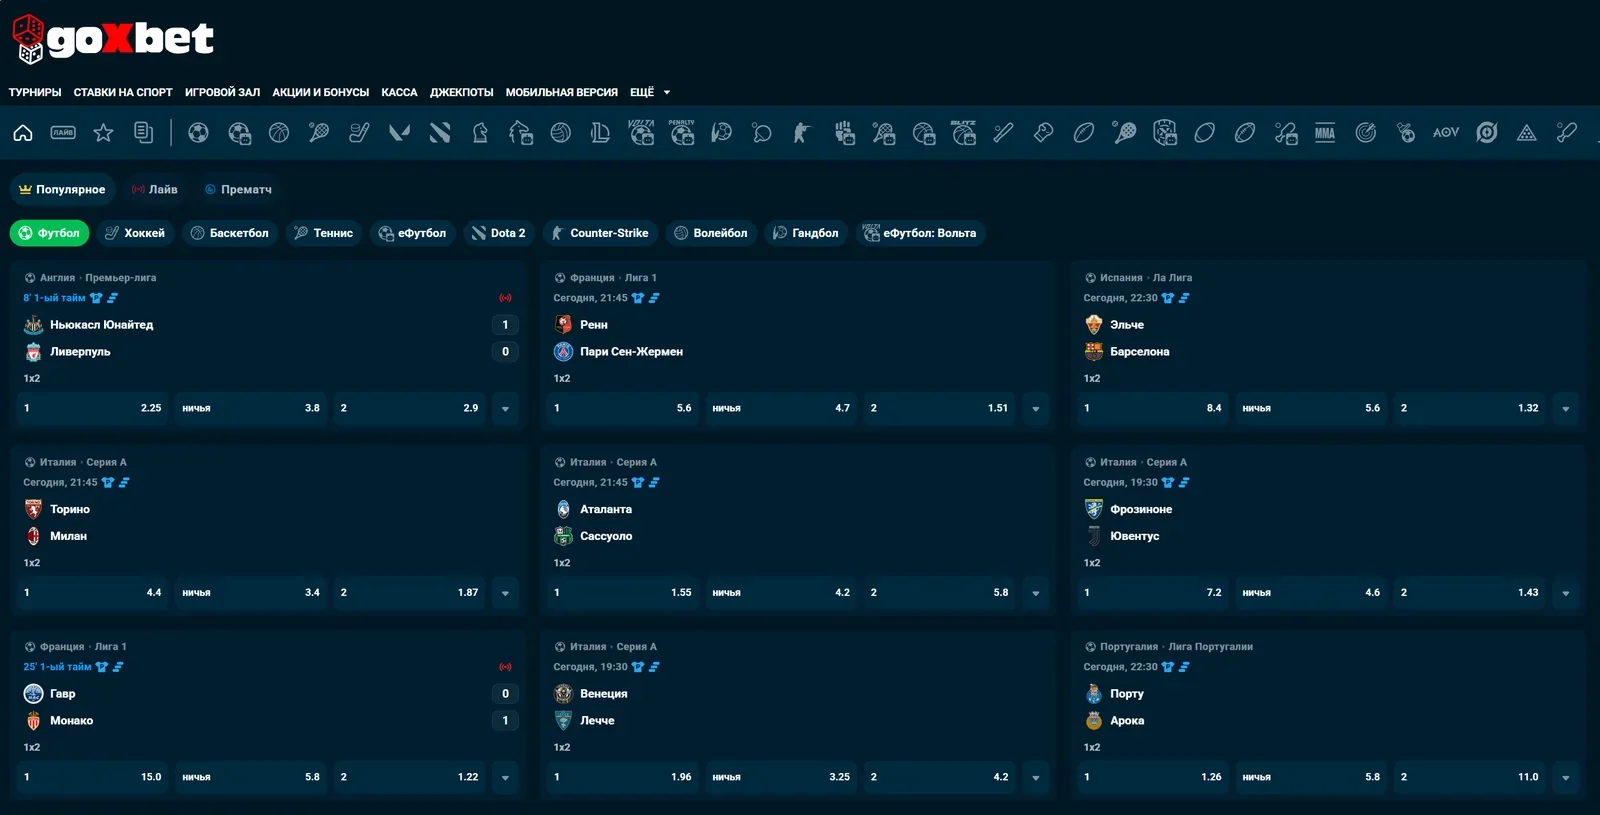The width and height of the screenshot is (1600, 815).
Task: Switch to the Лайв tab
Action: point(154,189)
